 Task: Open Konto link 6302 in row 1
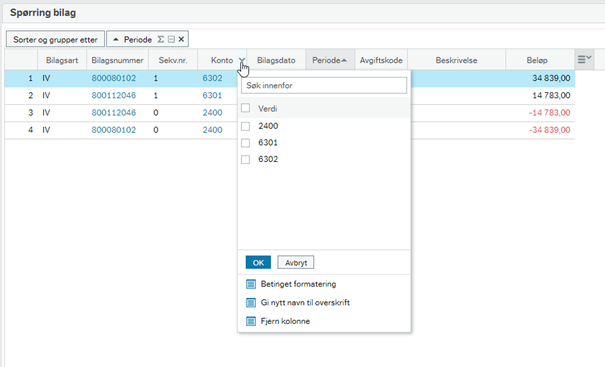pos(212,78)
